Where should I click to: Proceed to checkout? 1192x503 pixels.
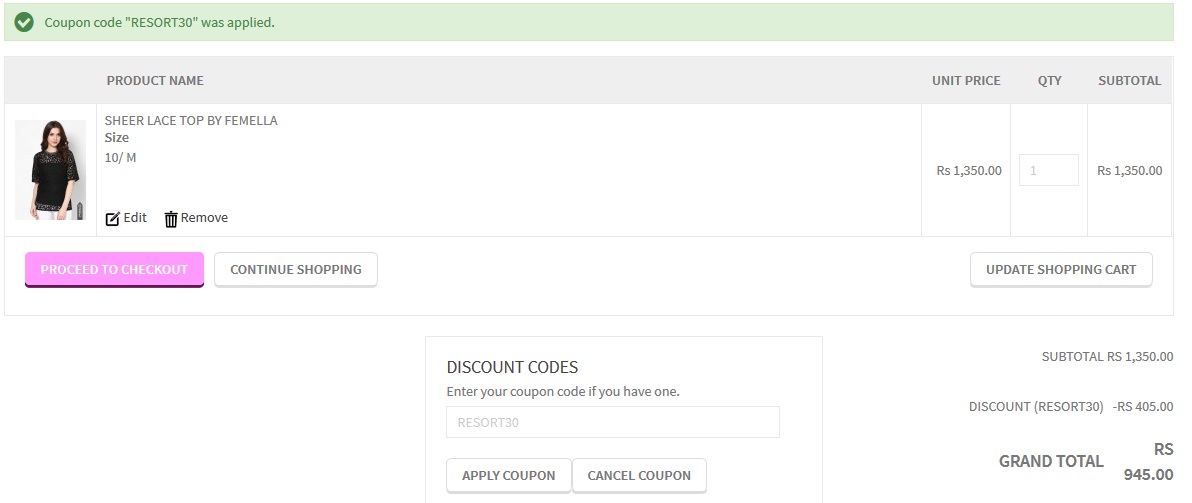pyautogui.click(x=114, y=270)
